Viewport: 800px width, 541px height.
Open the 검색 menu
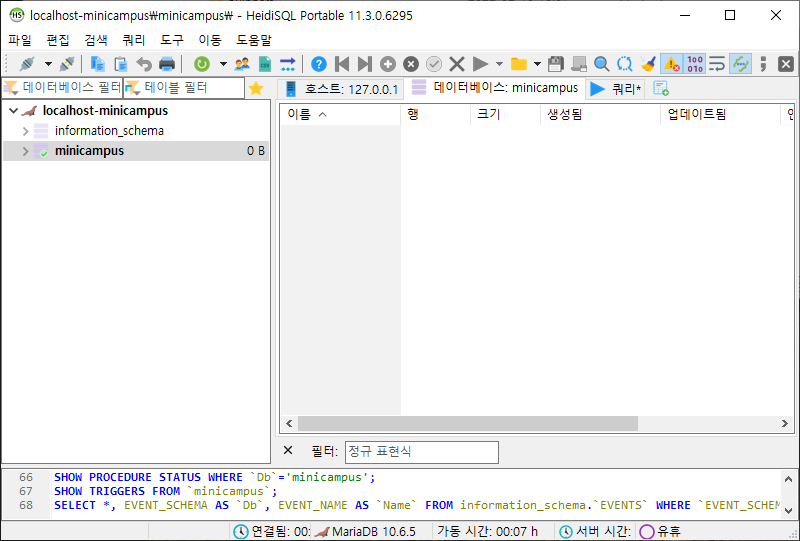point(96,40)
